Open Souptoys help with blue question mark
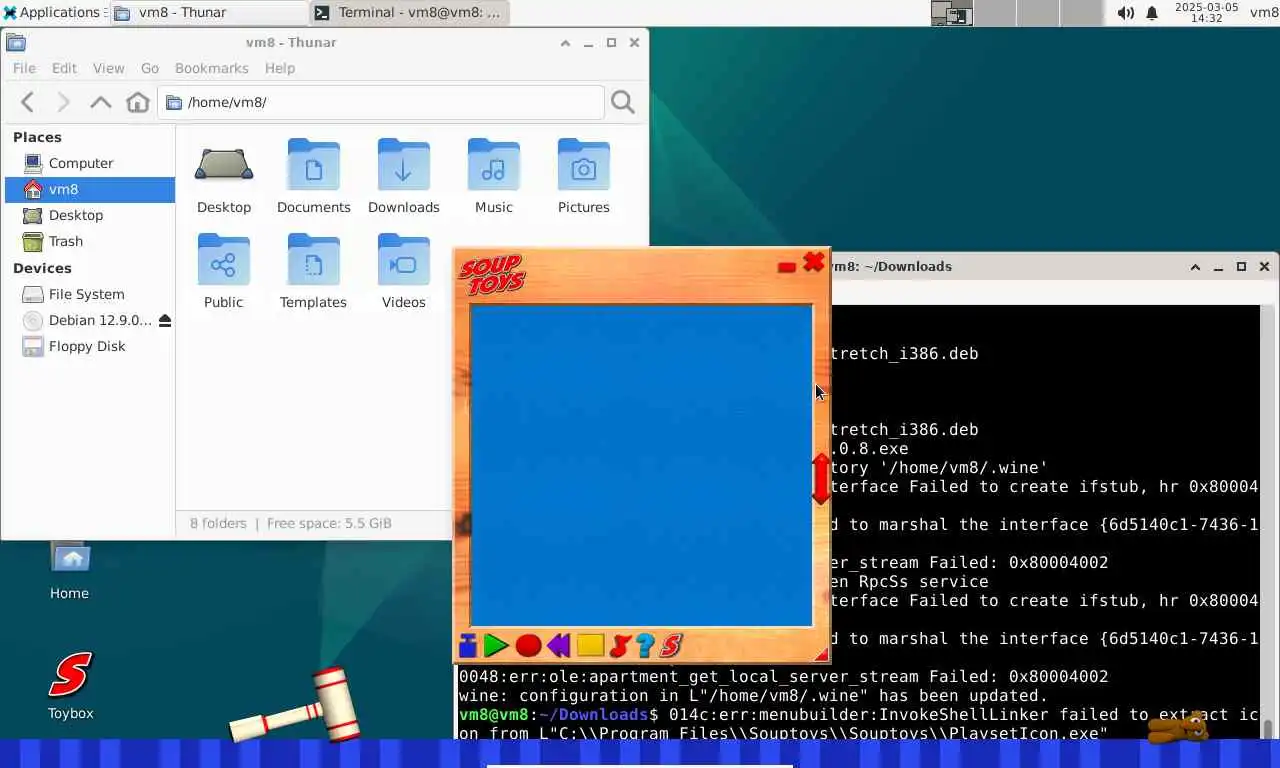 point(645,646)
